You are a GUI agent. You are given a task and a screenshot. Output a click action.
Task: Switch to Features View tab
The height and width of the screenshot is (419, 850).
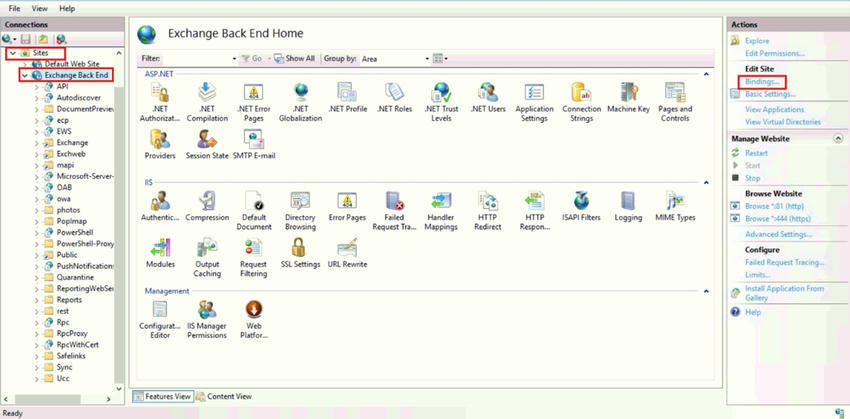(x=162, y=396)
